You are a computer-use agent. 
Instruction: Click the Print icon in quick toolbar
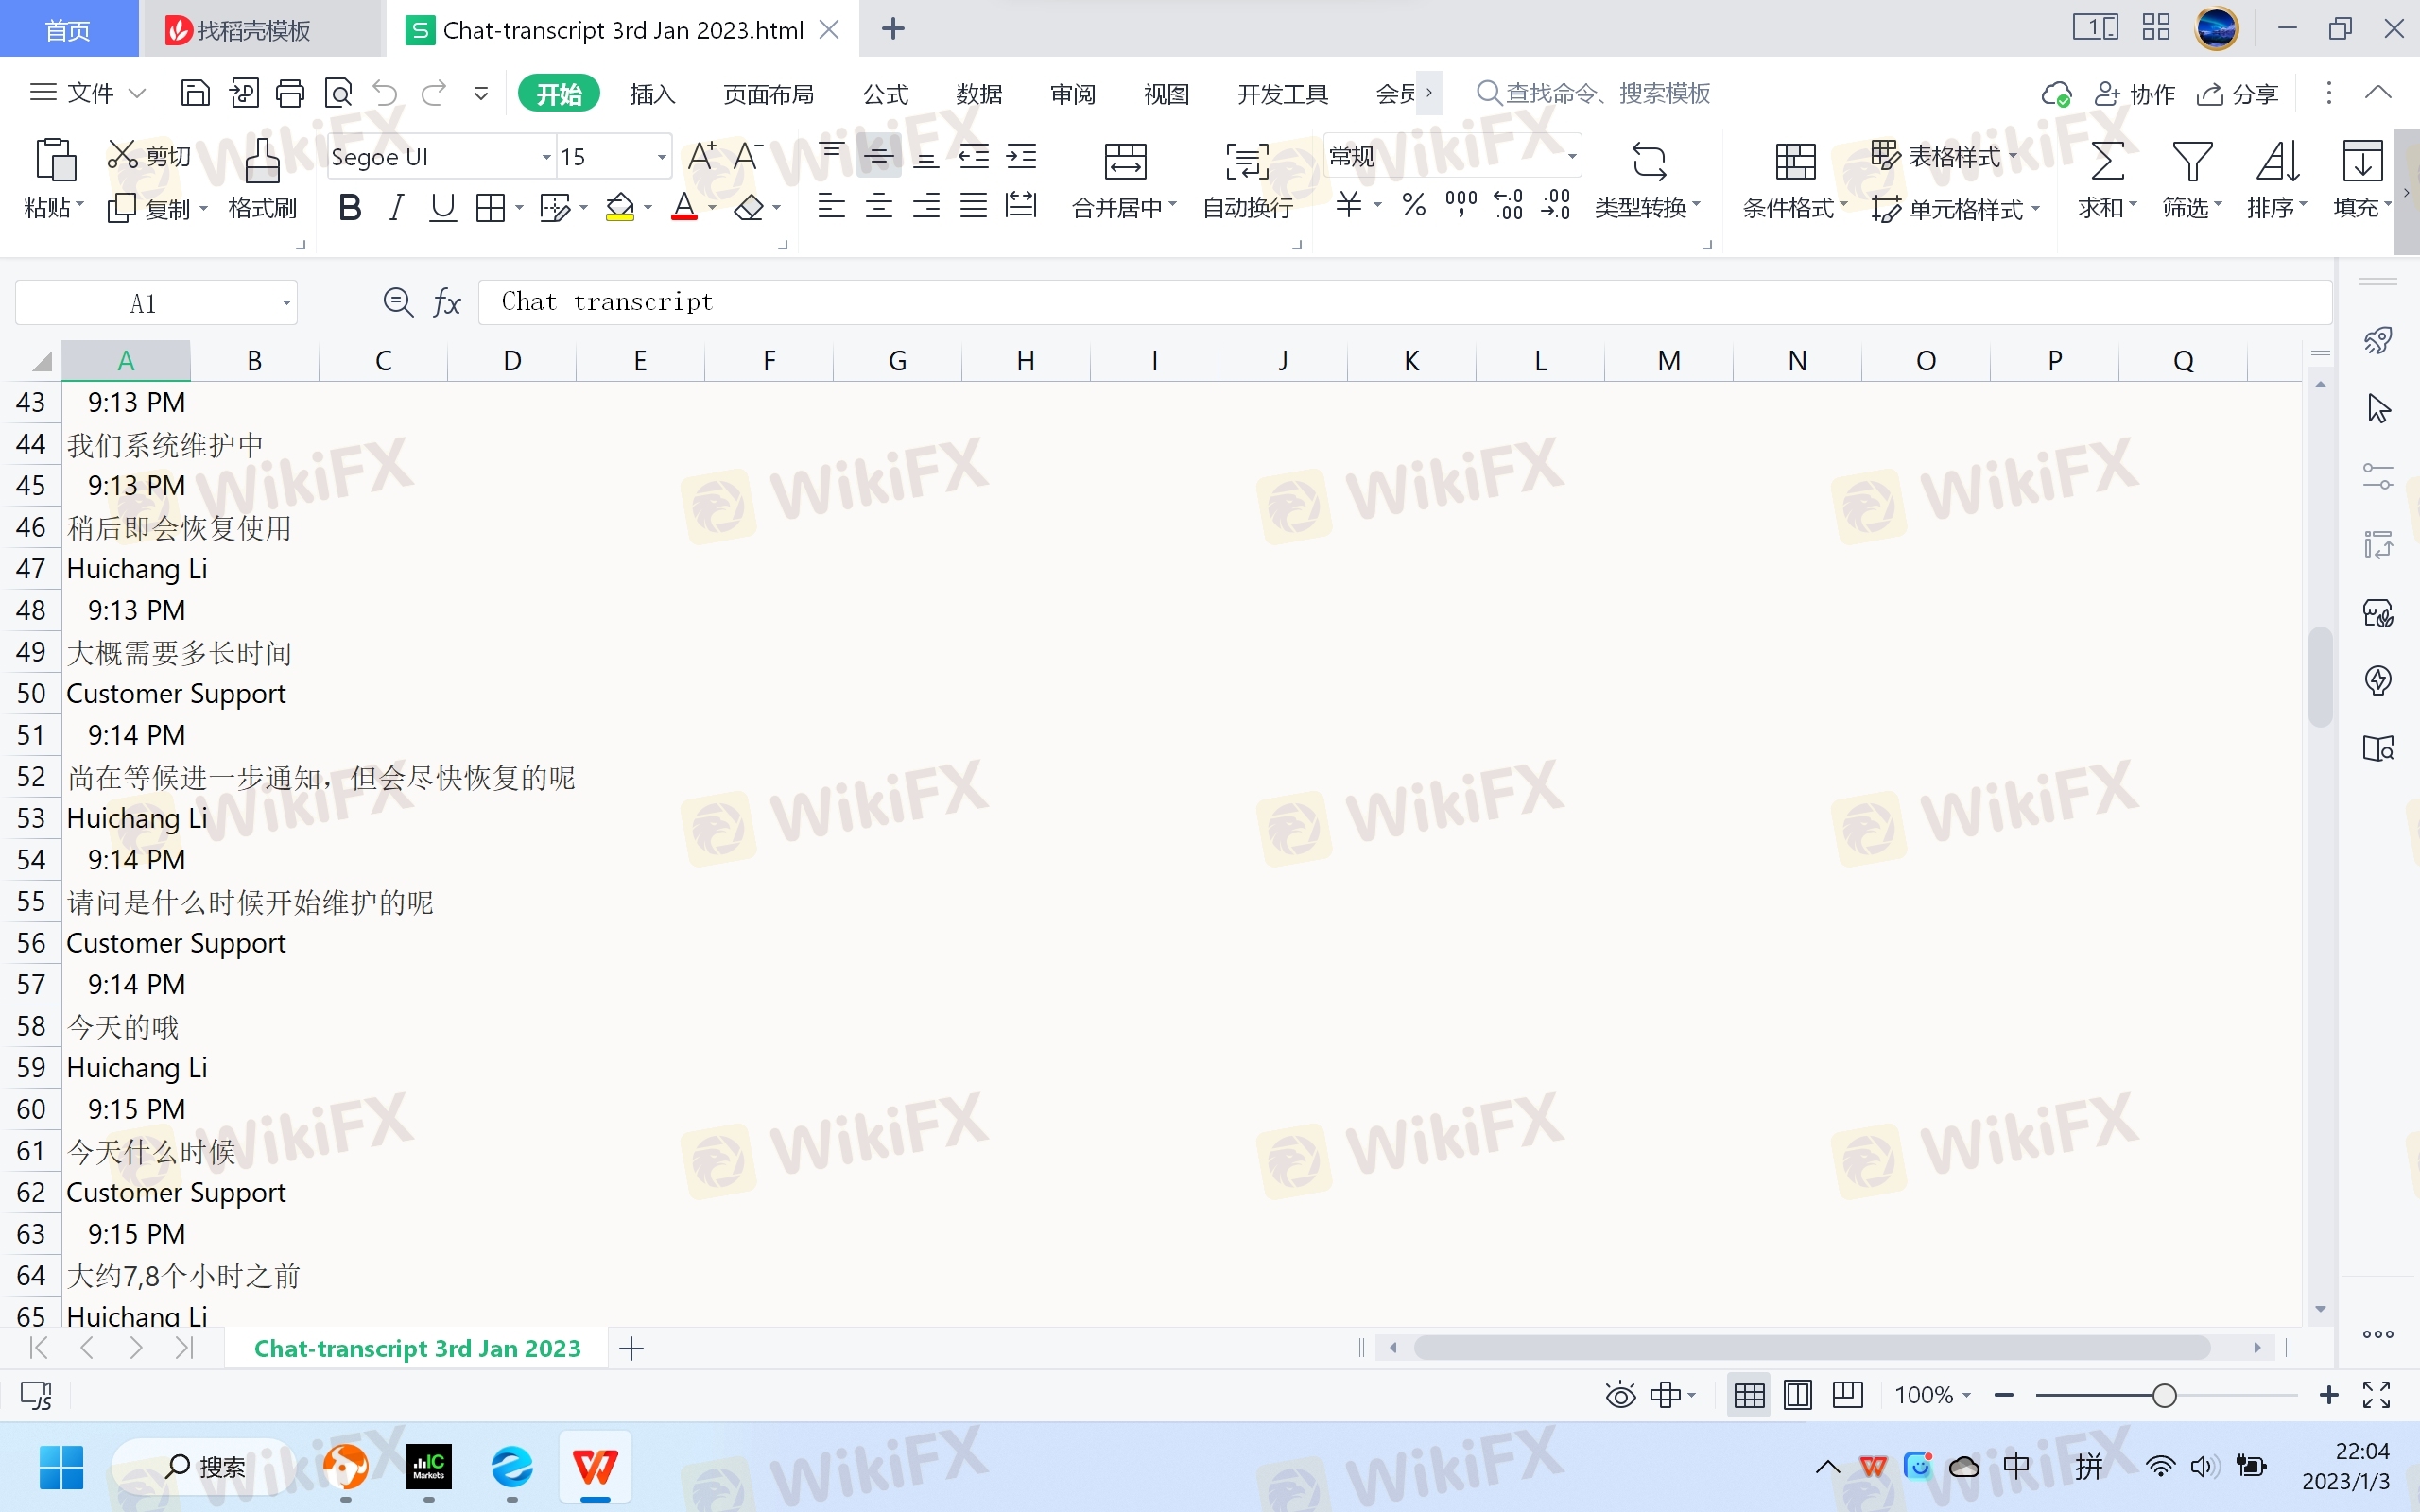coord(290,93)
